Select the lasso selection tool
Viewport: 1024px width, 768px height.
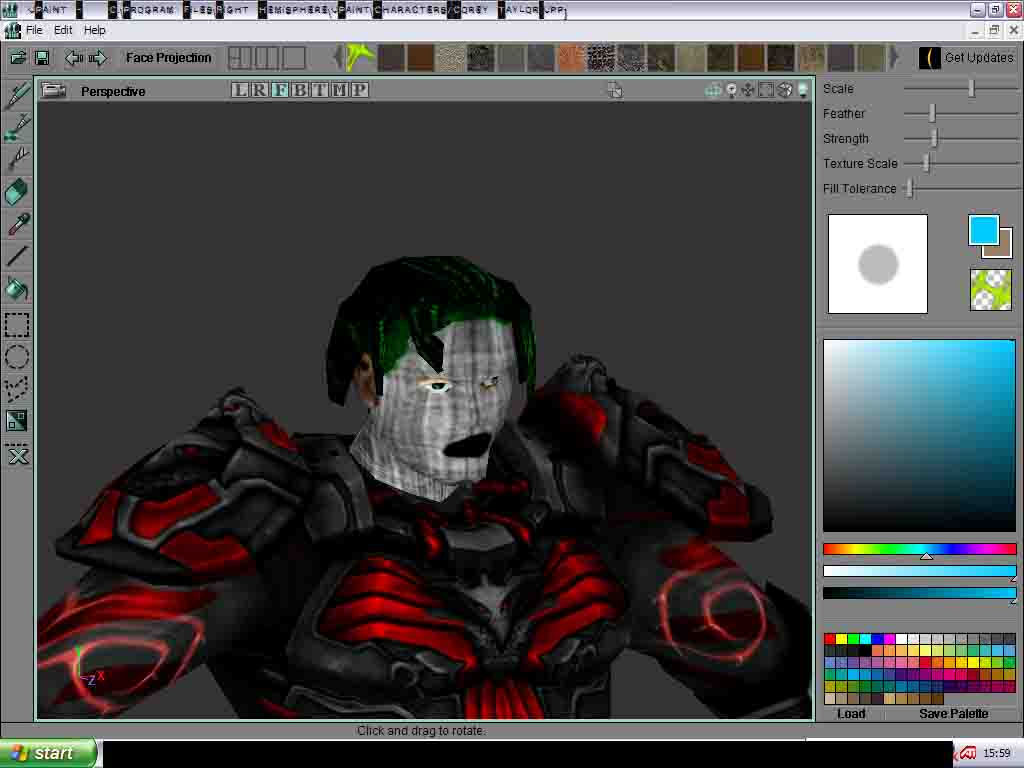[16, 388]
